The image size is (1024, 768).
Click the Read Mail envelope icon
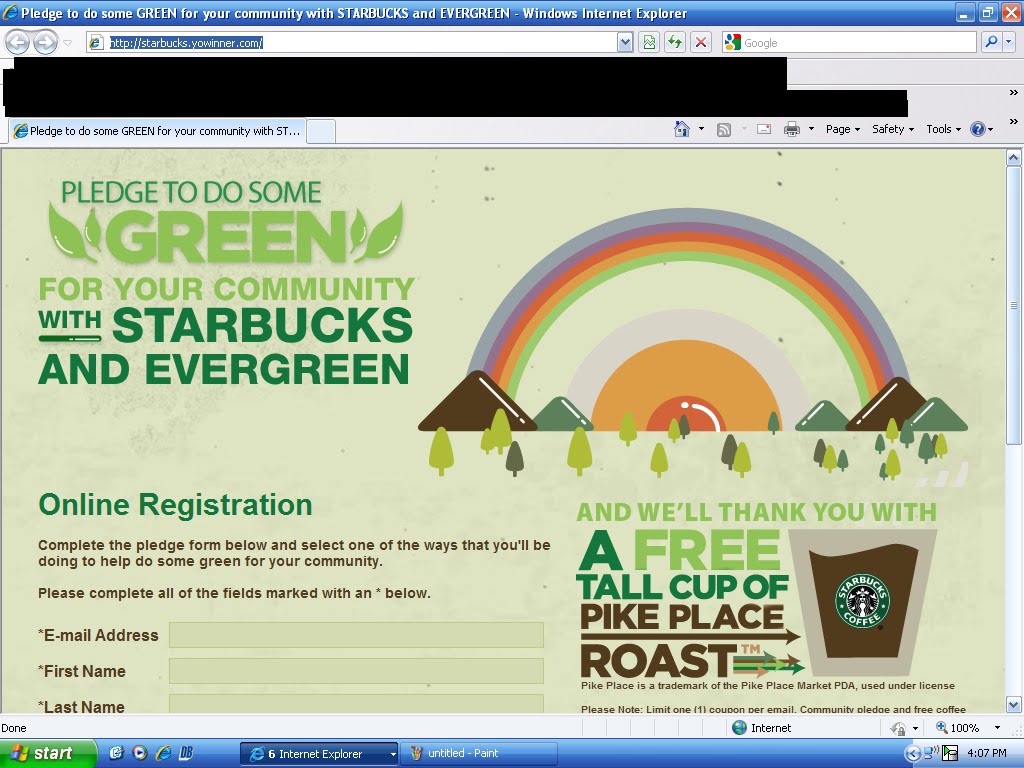[763, 129]
